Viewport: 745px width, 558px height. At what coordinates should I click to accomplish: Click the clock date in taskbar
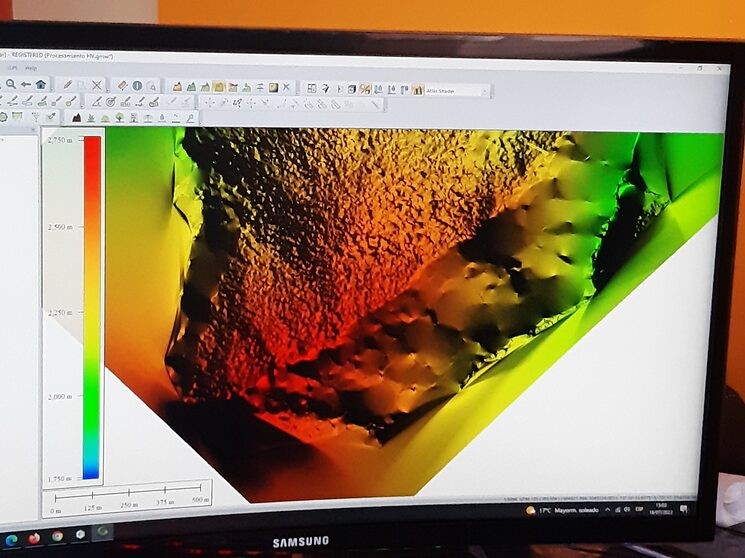coord(661,507)
